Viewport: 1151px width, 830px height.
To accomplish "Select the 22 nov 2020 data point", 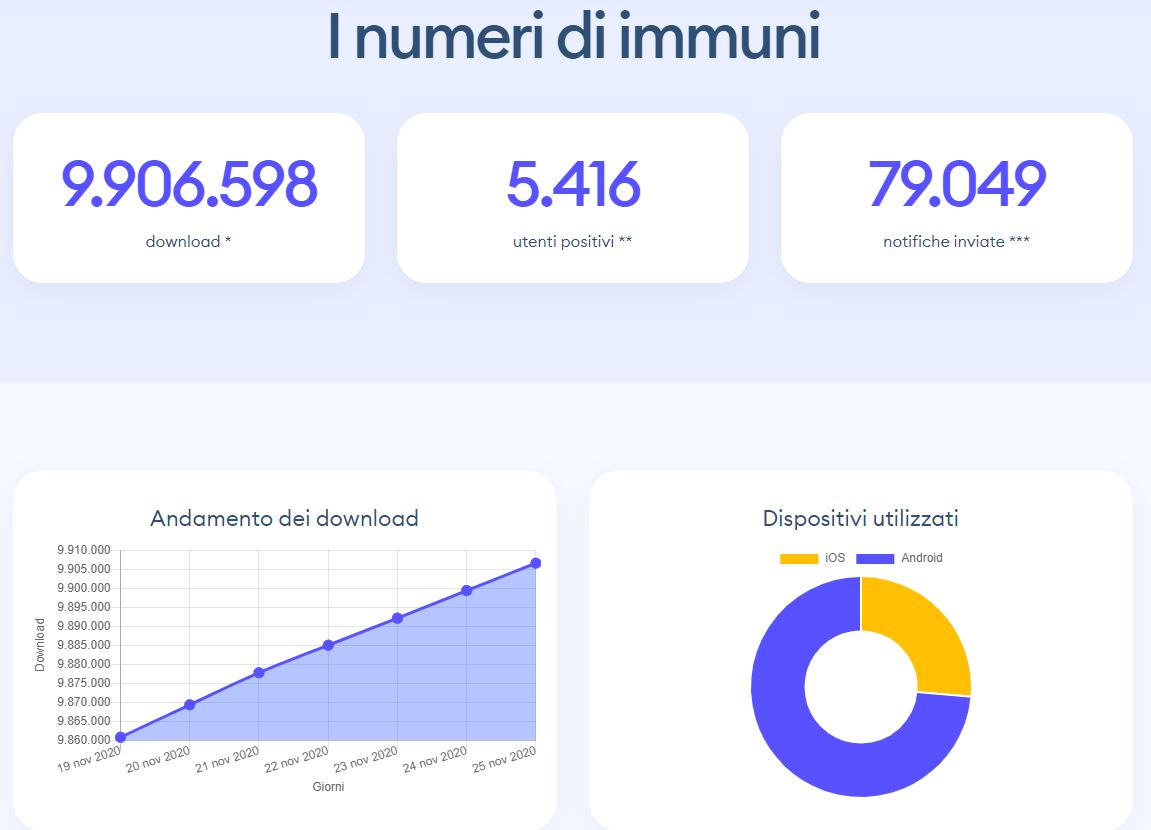I will coord(328,645).
